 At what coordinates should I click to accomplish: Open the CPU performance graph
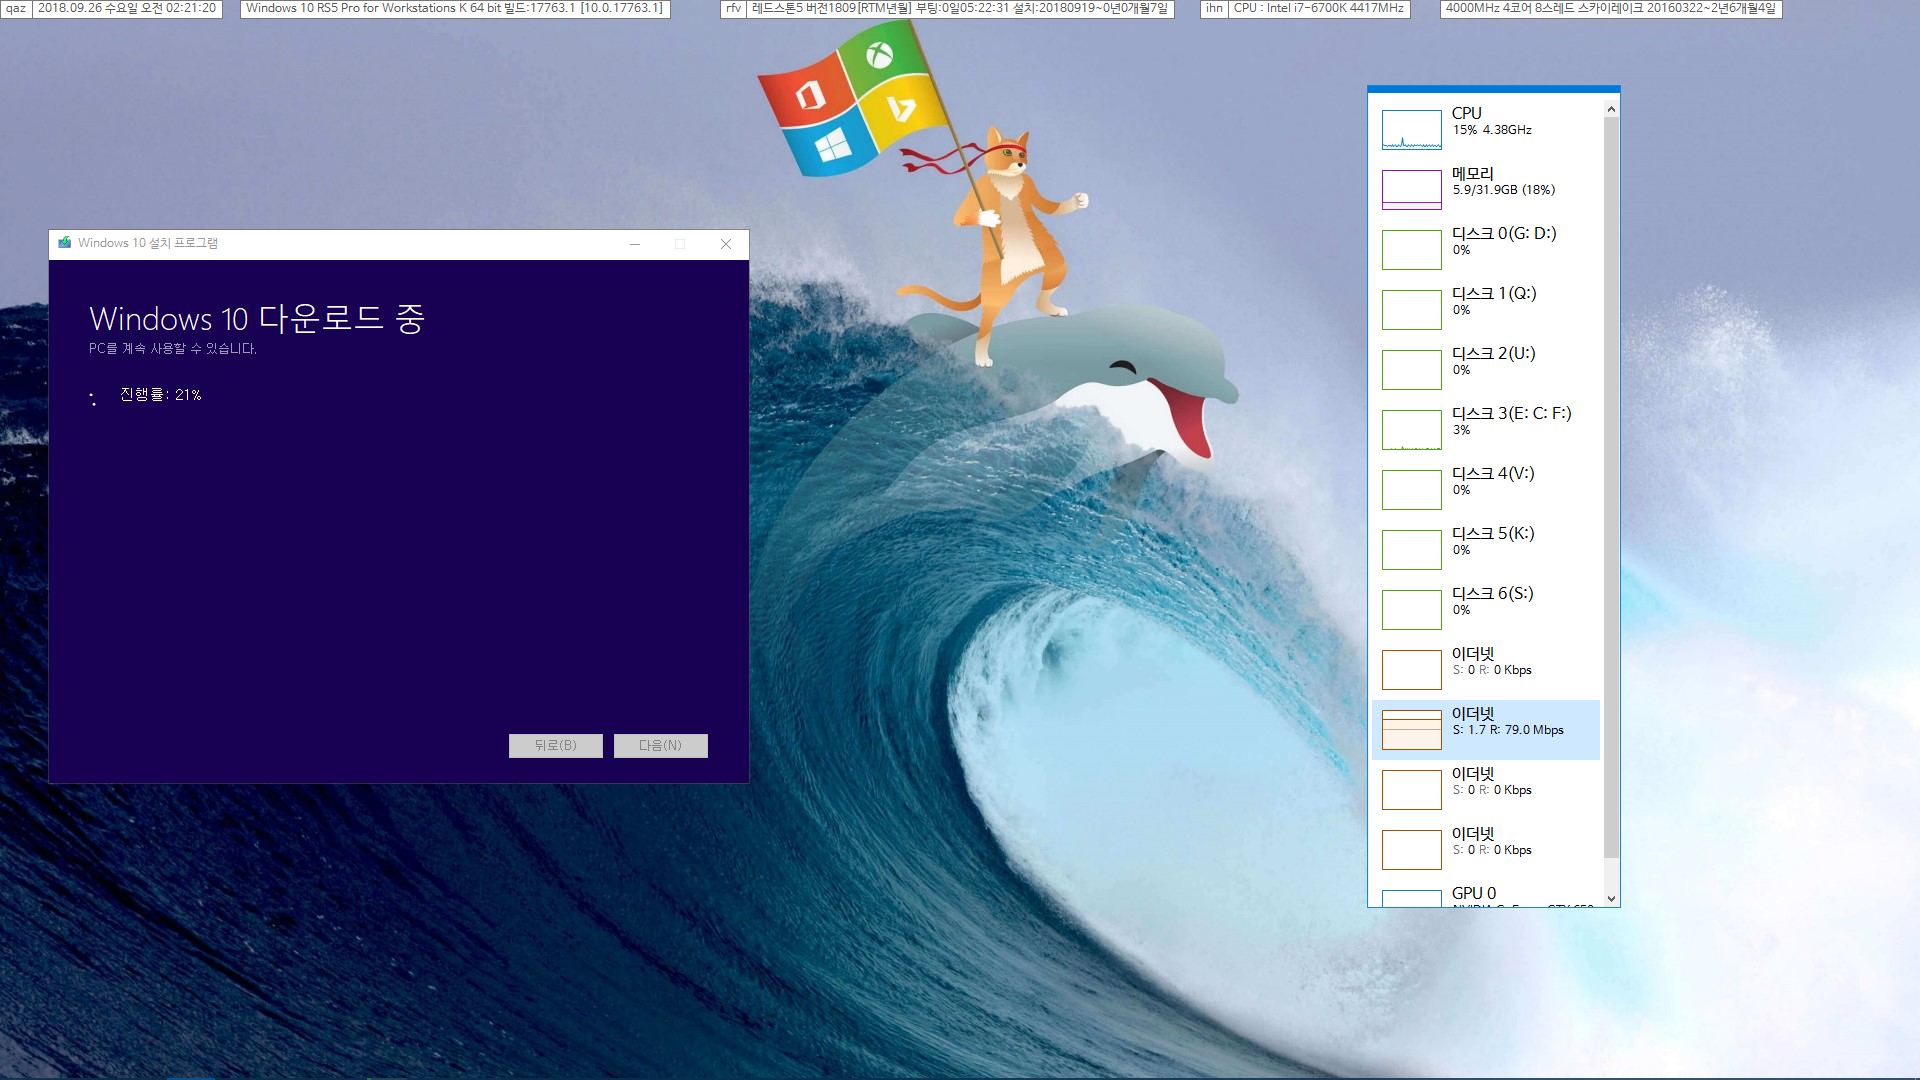[1411, 129]
